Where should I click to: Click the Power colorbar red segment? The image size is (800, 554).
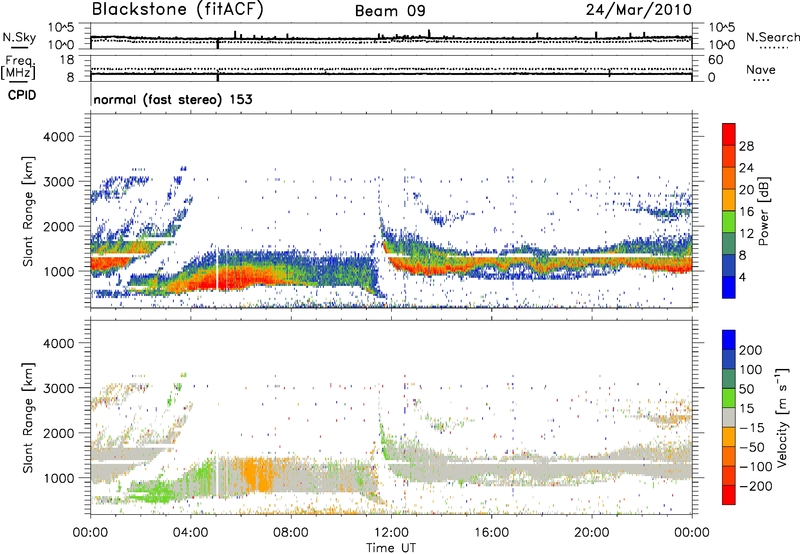pyautogui.click(x=729, y=134)
